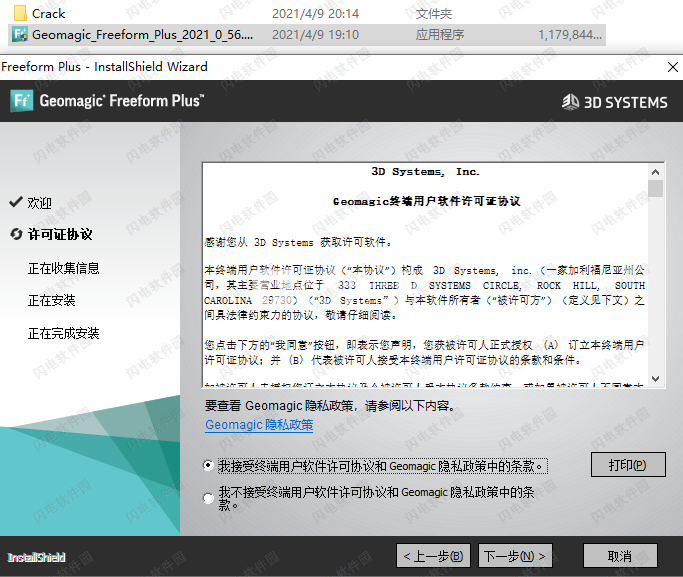Click the 文件夹 type cell
Screen dimensions: 683x577
pyautogui.click(x=434, y=13)
